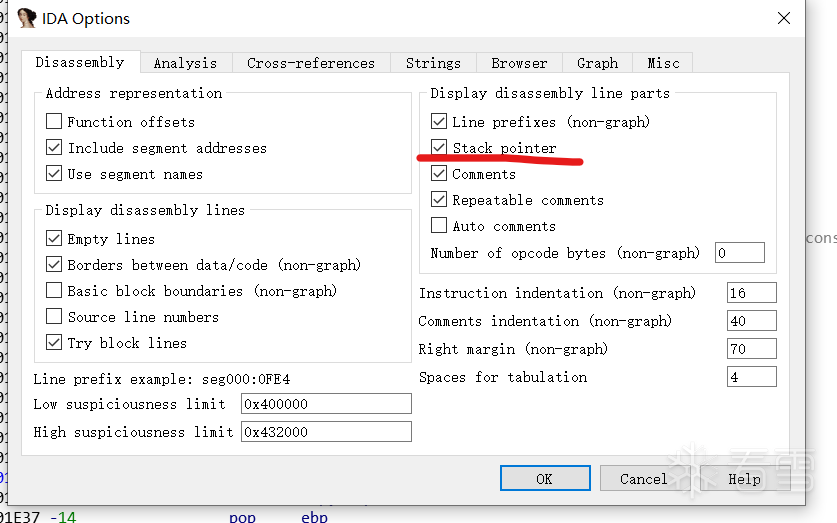Go to the Graph tab
Viewport: 837px width, 523px height.
(597, 63)
